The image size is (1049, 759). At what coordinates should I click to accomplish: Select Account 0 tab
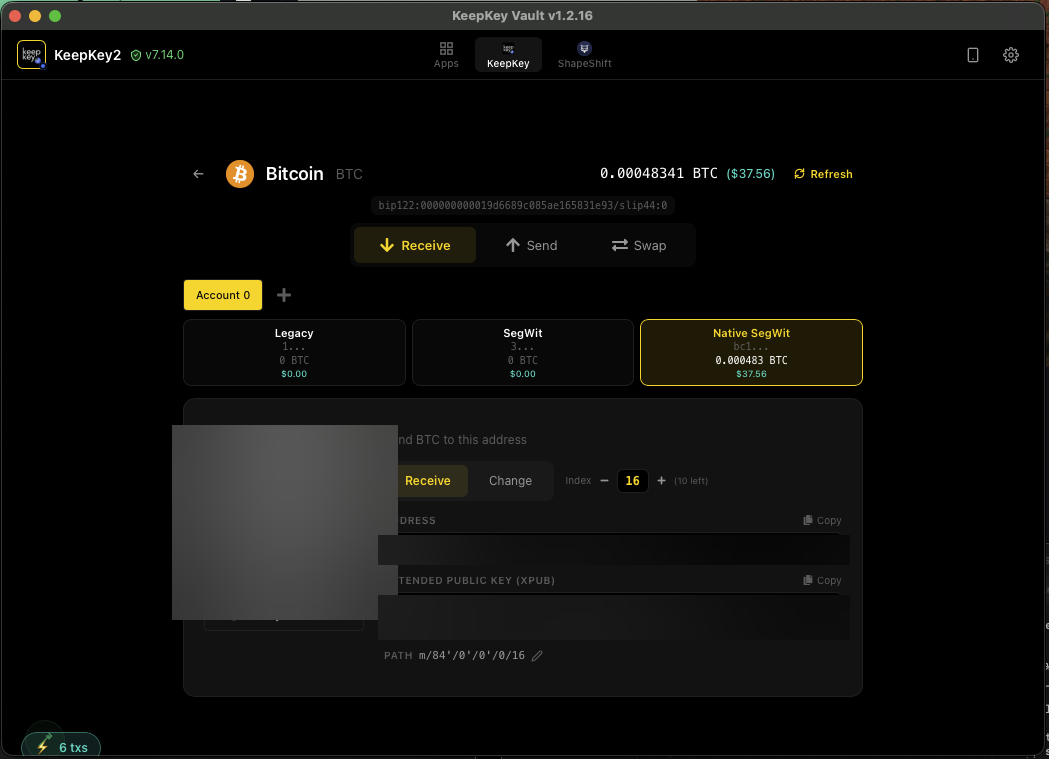tap(223, 295)
